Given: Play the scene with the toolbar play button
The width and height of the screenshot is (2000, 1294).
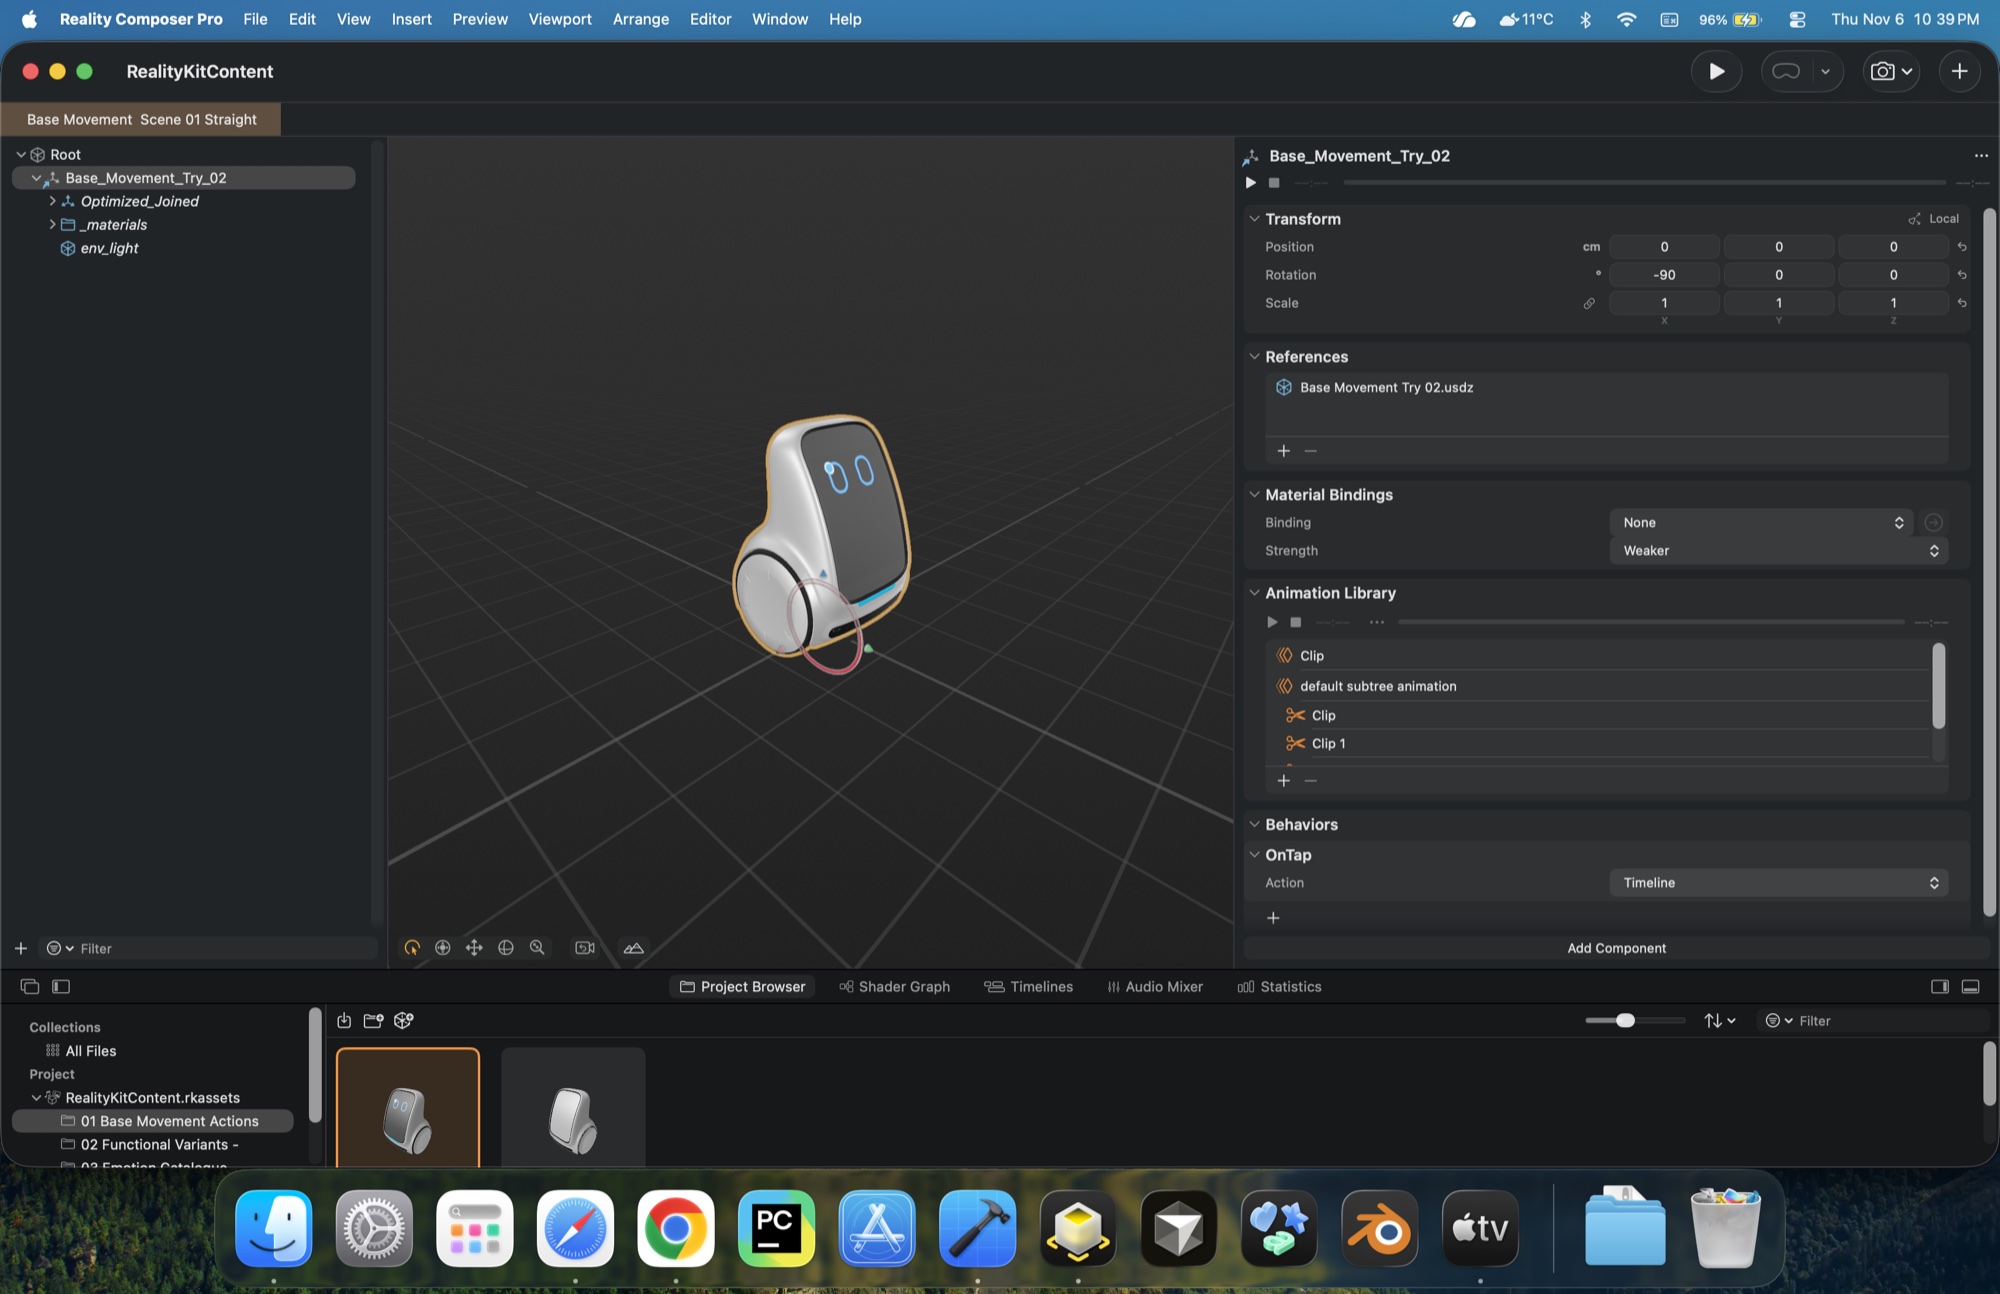Looking at the screenshot, I should point(1716,71).
